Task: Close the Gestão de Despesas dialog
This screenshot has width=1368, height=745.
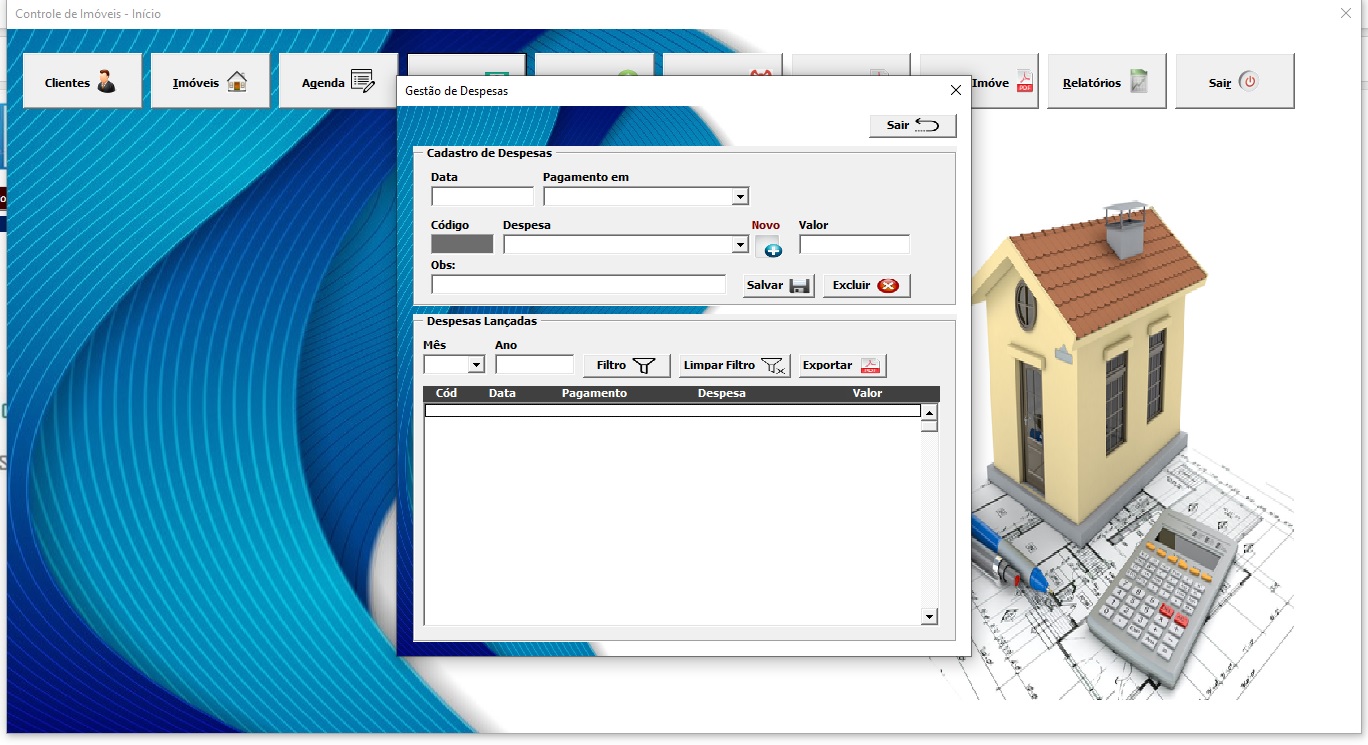Action: (x=955, y=90)
